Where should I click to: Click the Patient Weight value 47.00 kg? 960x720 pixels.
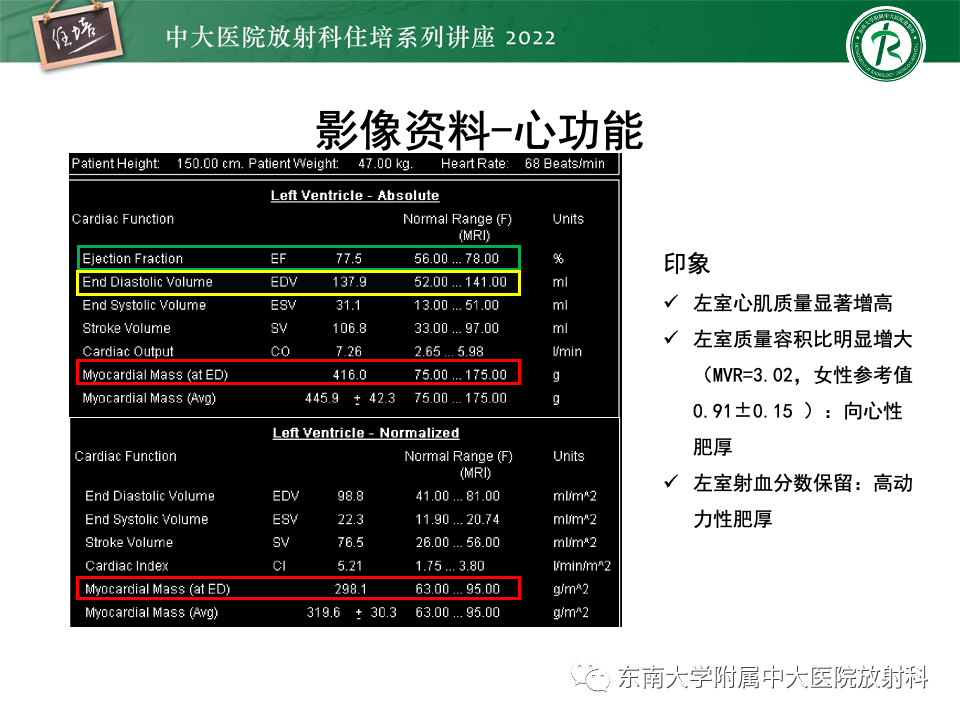coord(385,163)
